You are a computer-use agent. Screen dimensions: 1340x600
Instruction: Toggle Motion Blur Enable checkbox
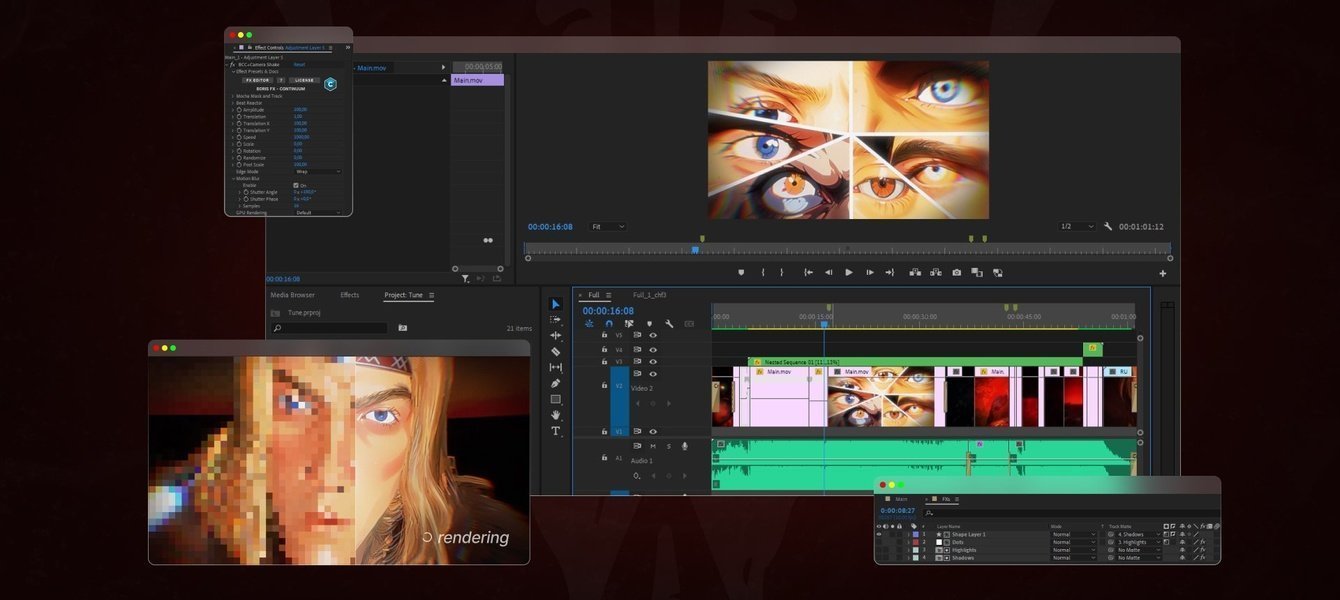tap(296, 185)
